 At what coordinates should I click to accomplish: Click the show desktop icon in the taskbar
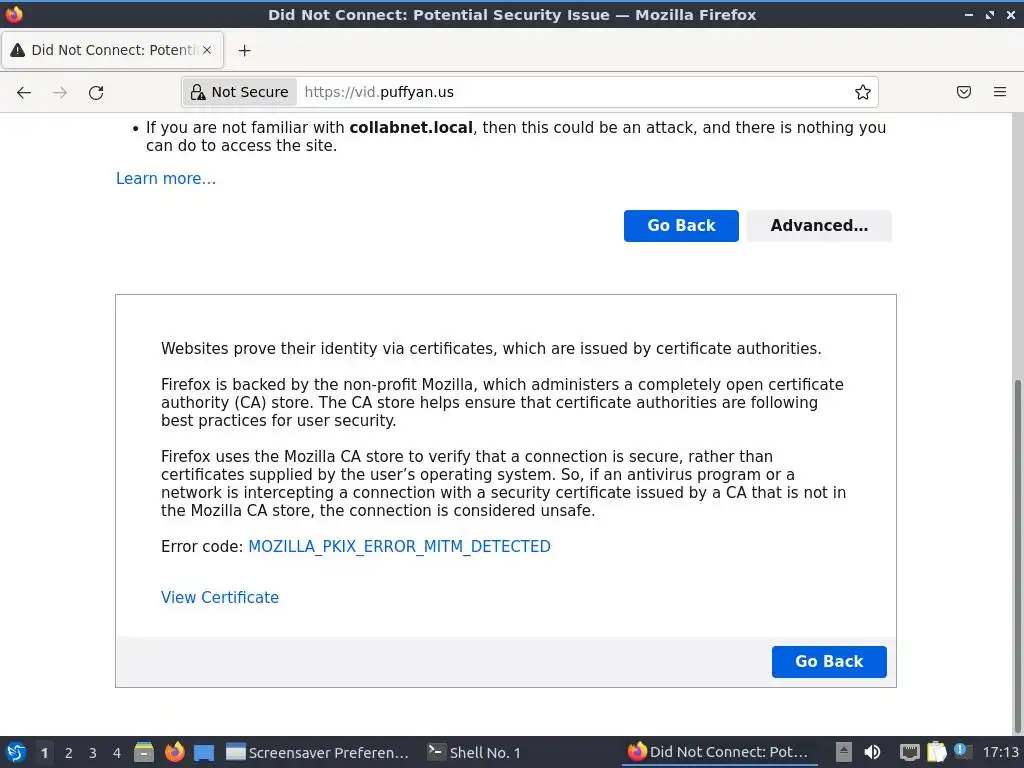click(204, 752)
